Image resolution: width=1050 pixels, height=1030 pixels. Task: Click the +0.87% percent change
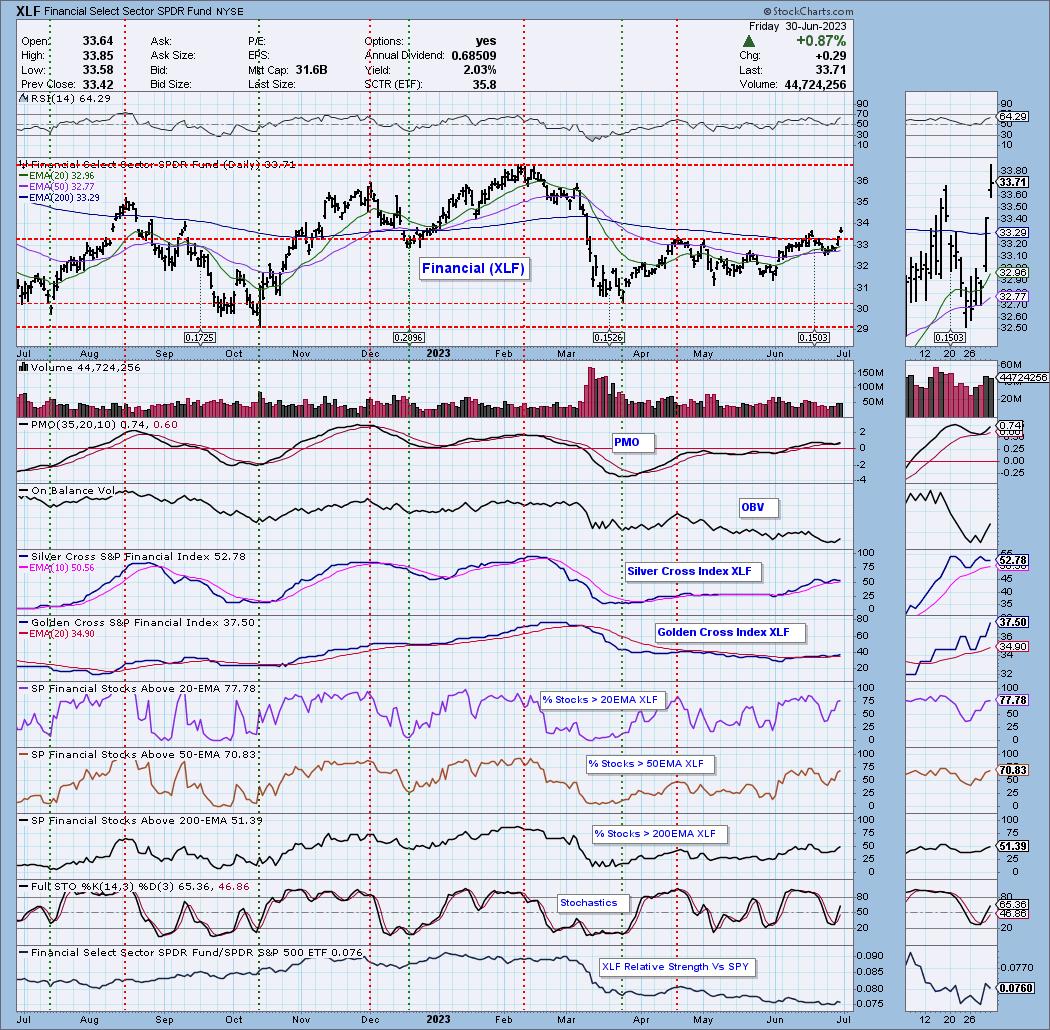[821, 42]
